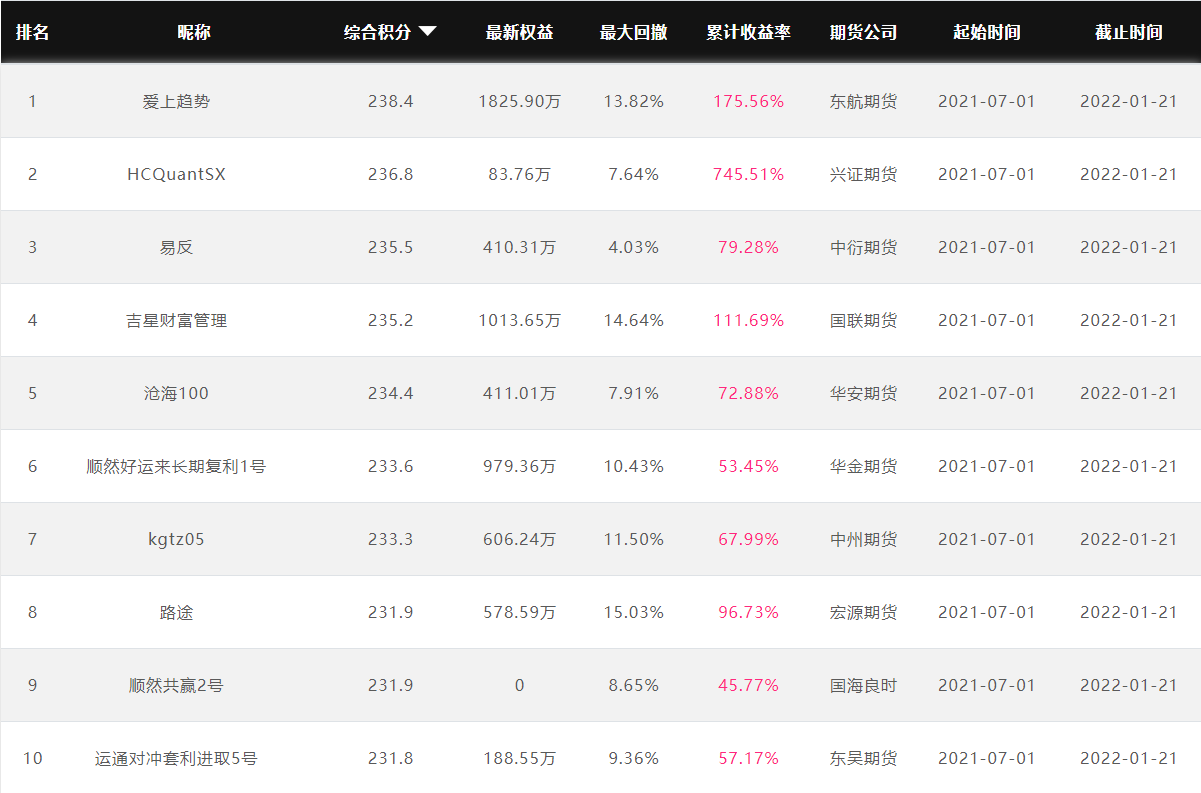Screen dimensions: 1201x793
Task: Select equity value 411.01万
Action: click(519, 393)
